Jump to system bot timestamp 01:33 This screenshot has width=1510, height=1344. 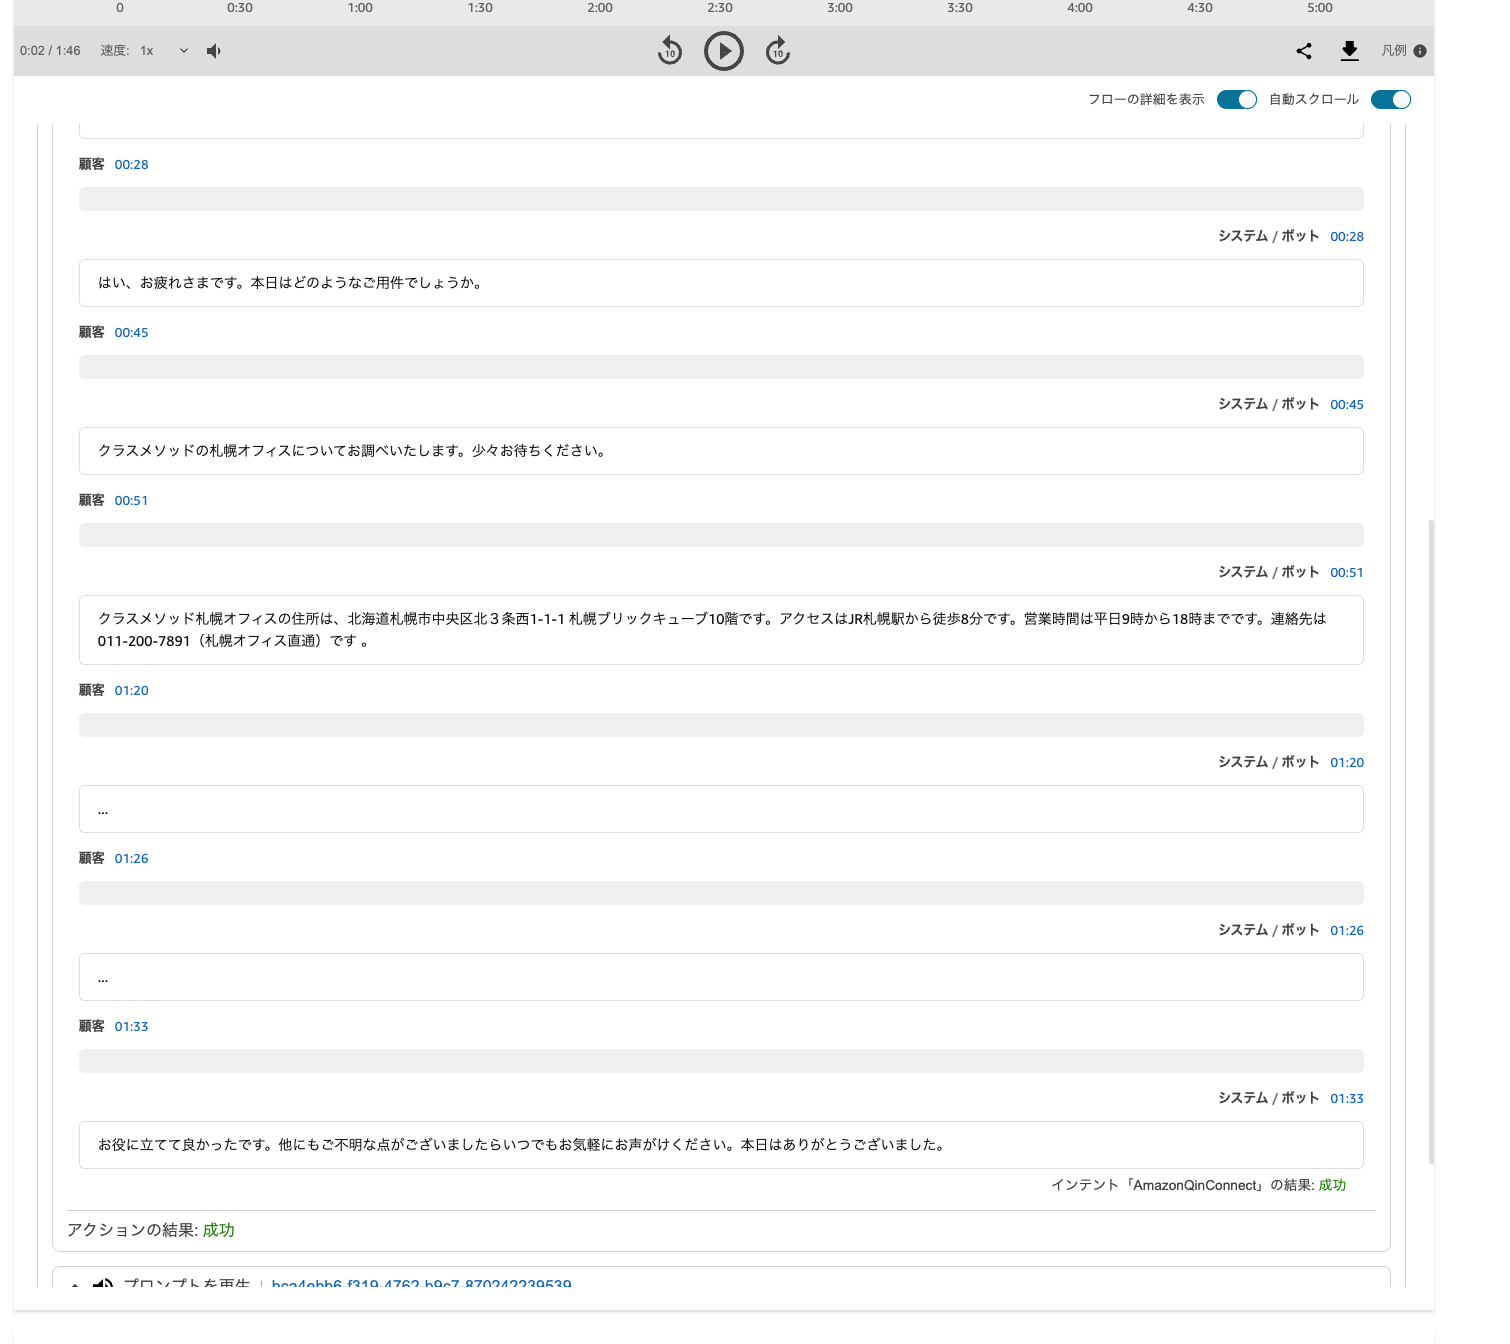1347,1097
